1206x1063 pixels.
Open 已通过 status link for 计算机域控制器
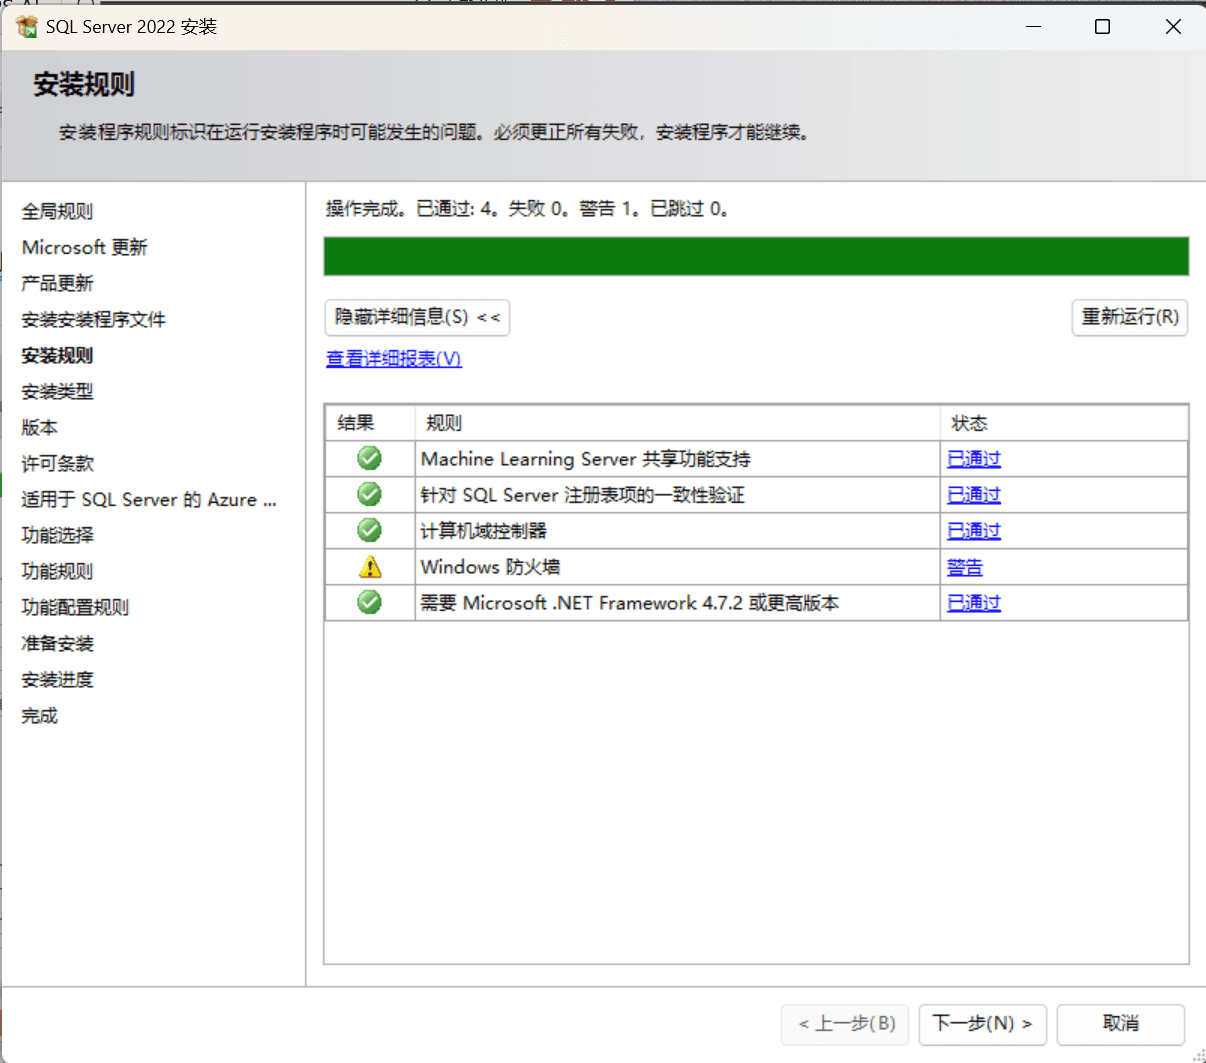(974, 531)
